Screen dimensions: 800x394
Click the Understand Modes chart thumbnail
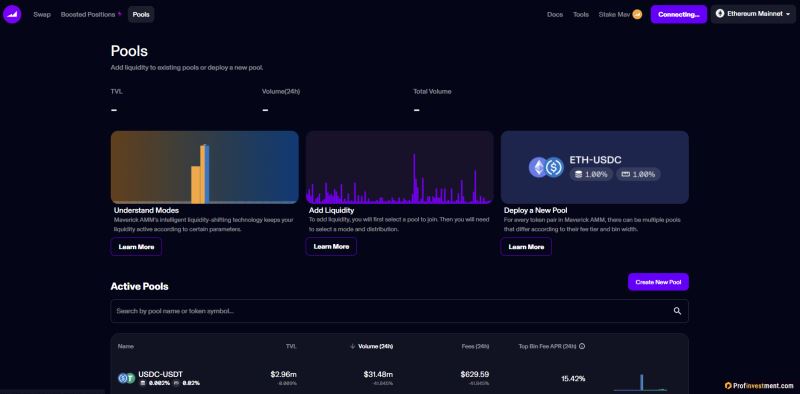205,167
